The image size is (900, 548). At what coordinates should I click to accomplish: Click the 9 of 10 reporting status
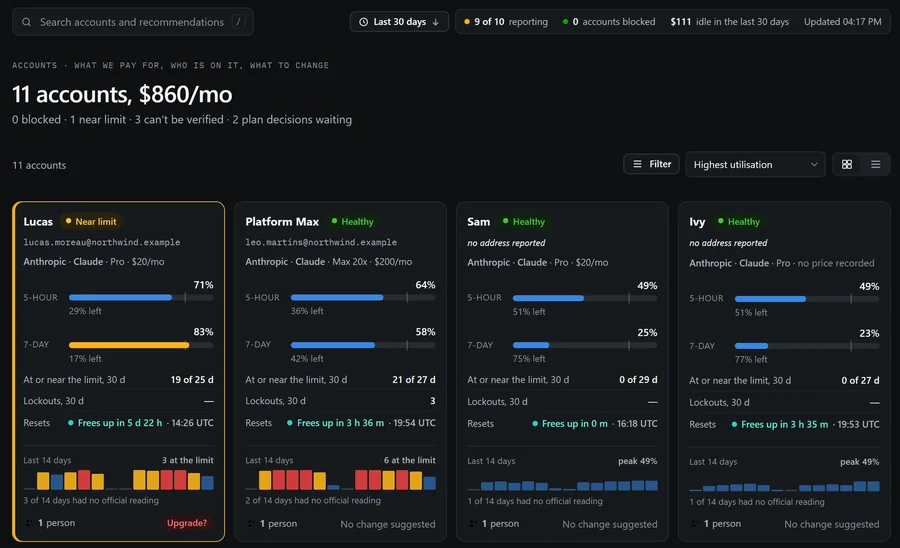coord(506,22)
